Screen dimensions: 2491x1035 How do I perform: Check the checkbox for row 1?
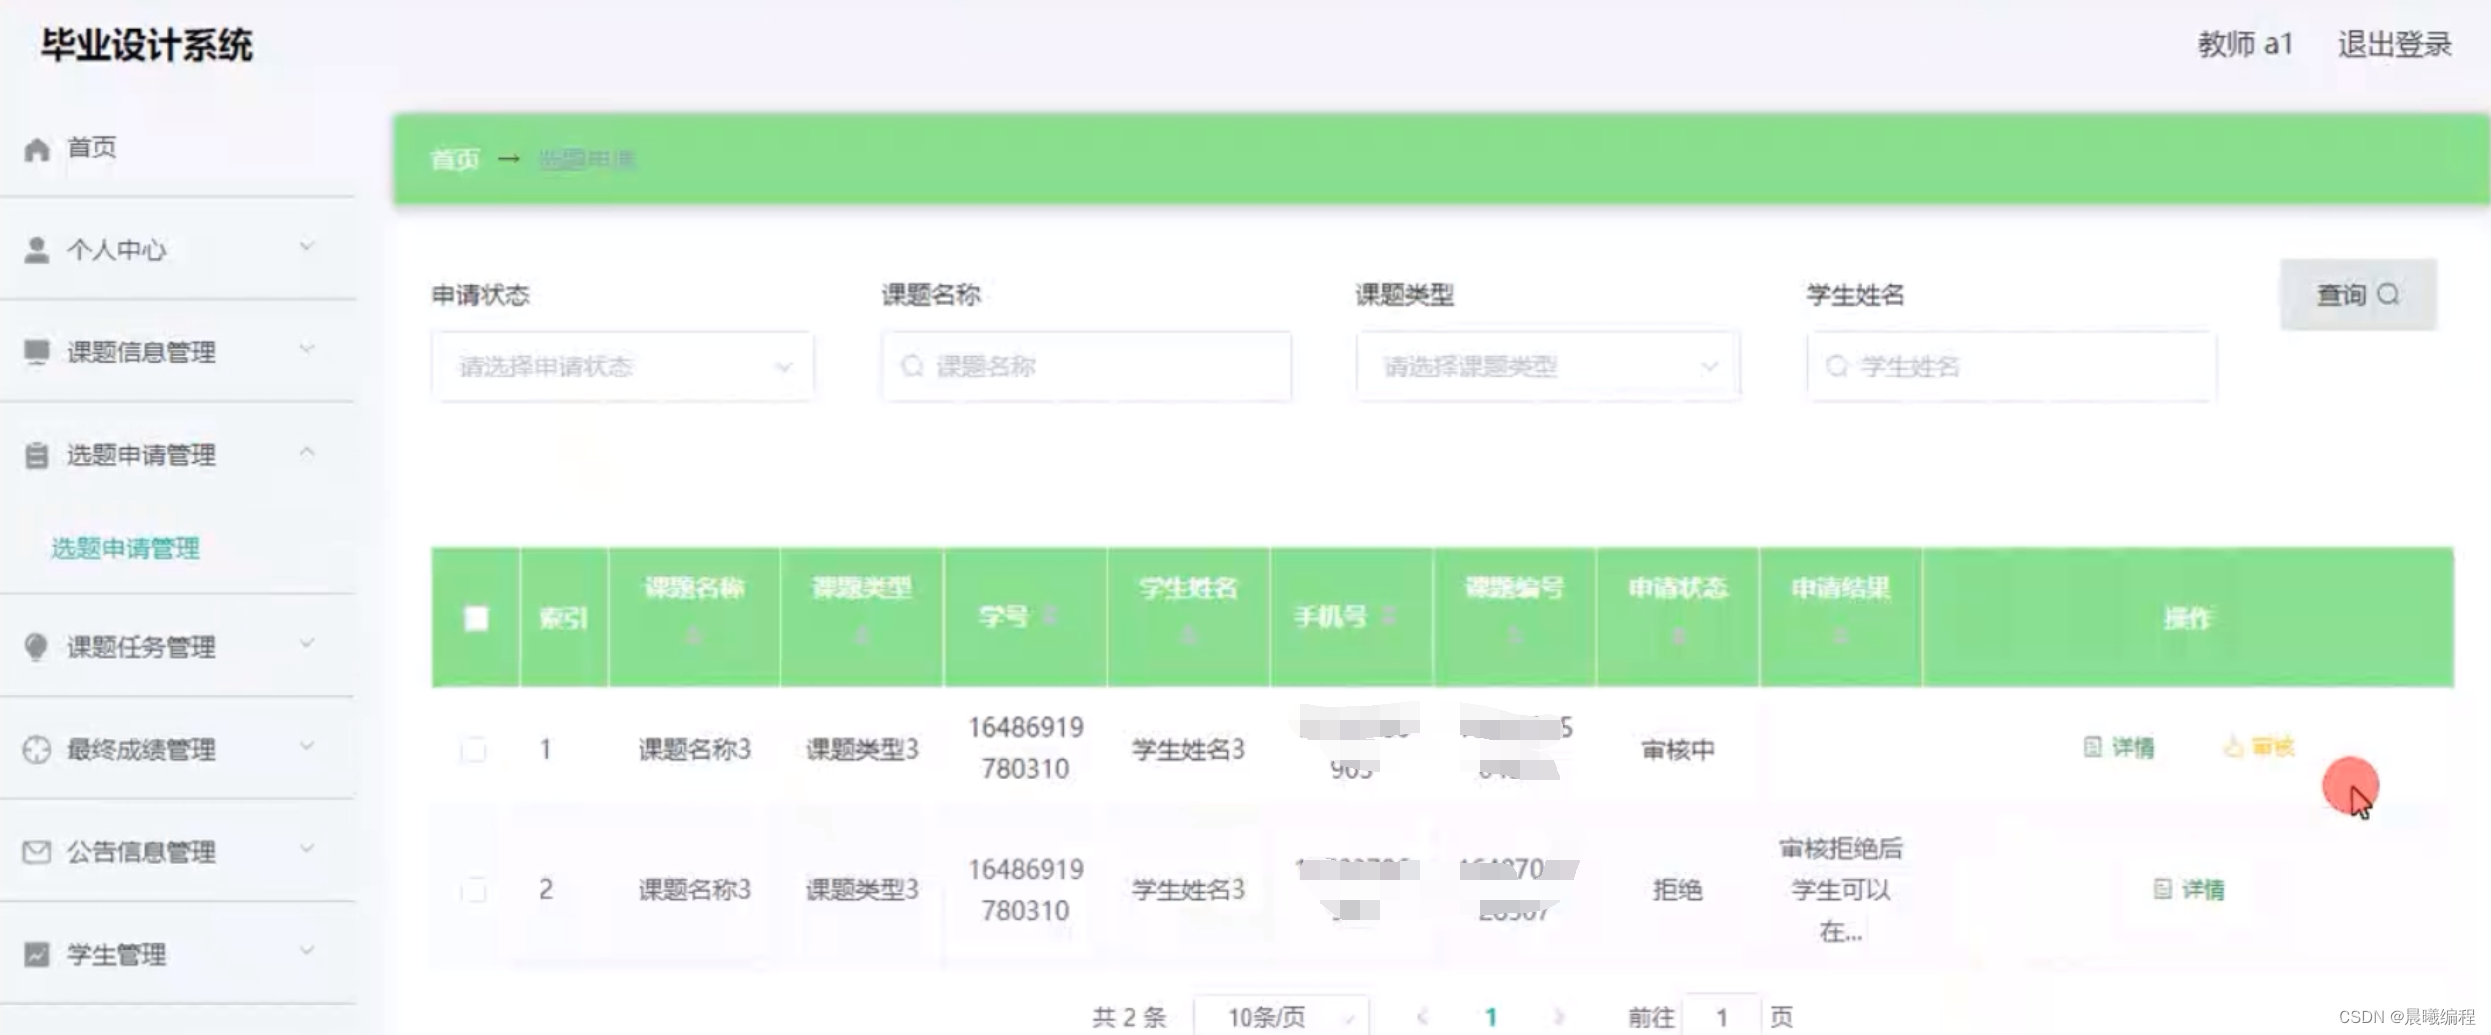click(474, 749)
